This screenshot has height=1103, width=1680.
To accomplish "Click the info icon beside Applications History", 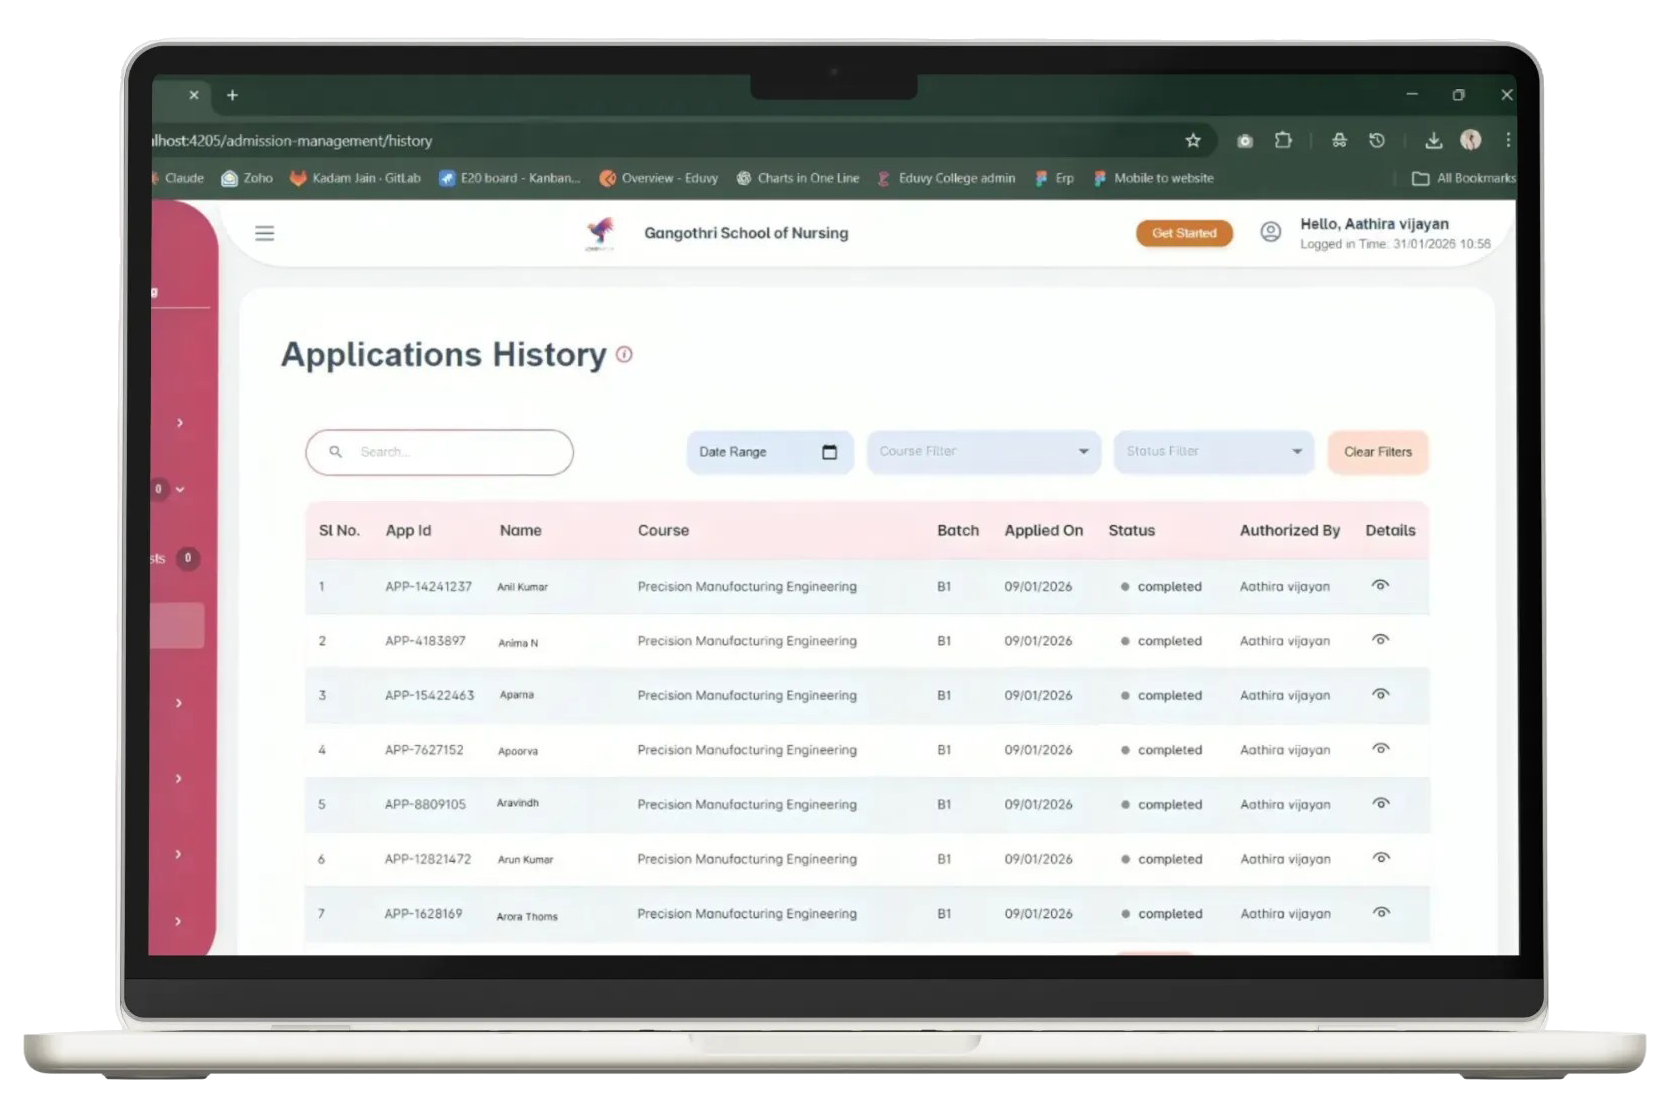I will [x=624, y=355].
